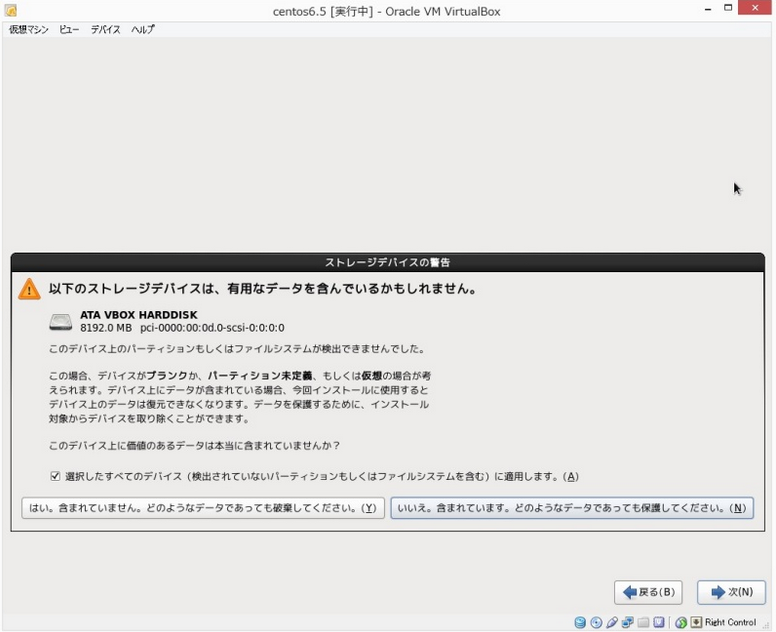Viewport: 776px width, 632px height.
Task: Open the 仮想マシン menu
Action: 29,30
